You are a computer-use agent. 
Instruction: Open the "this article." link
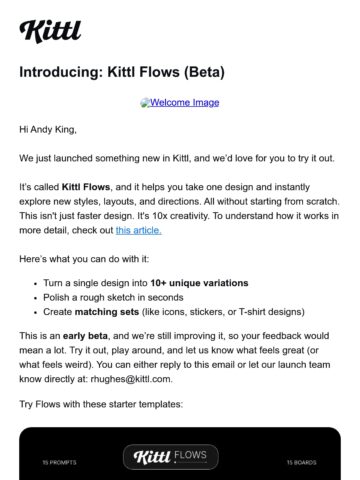point(139,230)
